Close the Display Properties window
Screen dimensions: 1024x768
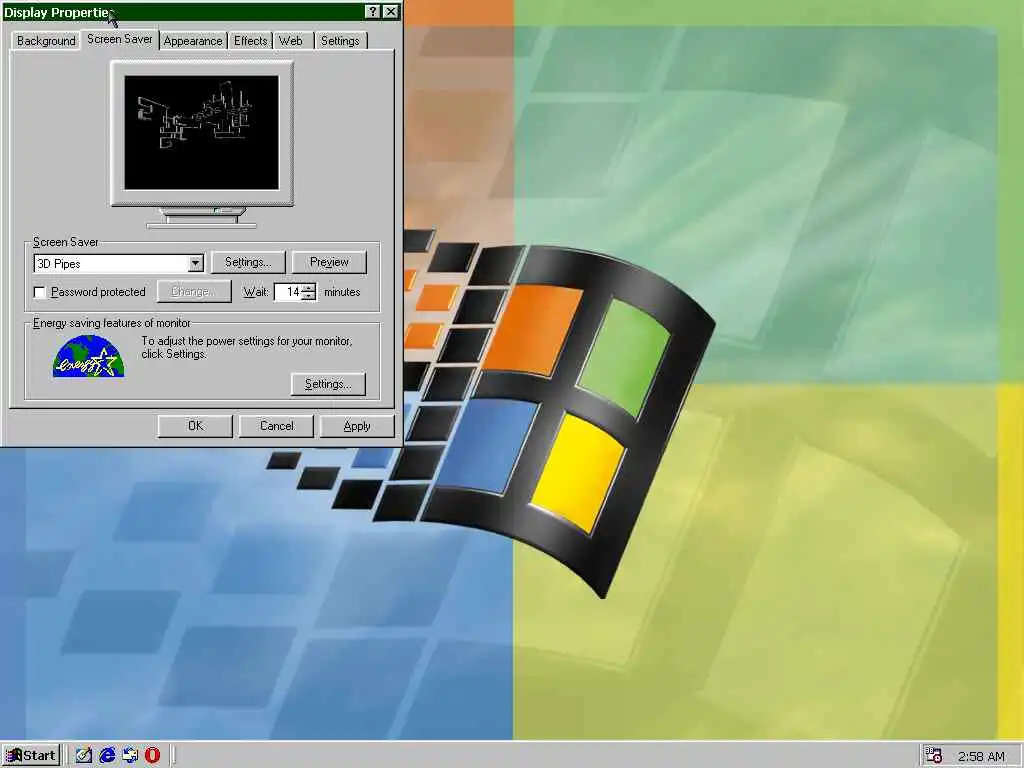[391, 12]
